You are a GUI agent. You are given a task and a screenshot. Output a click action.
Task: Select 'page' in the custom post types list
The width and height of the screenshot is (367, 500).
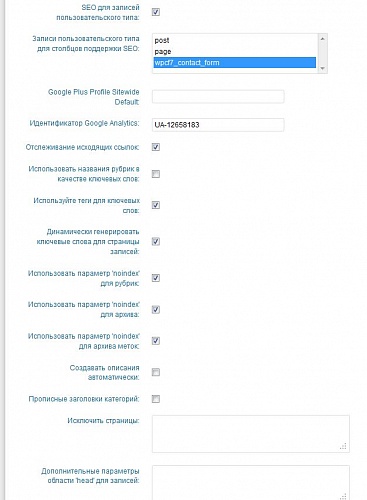(235, 51)
